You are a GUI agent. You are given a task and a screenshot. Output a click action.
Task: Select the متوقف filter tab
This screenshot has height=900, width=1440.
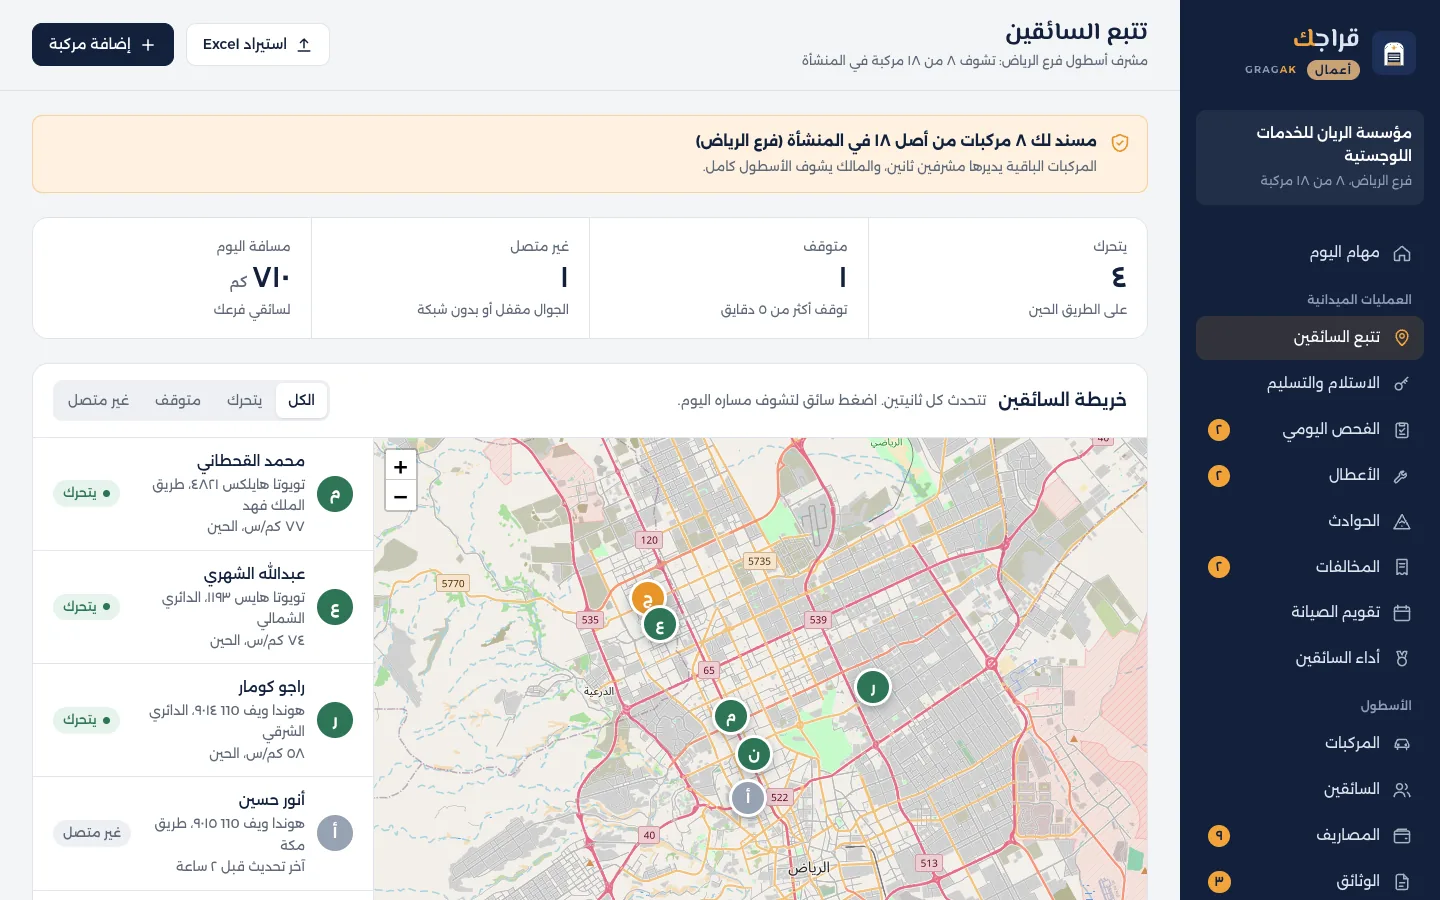(178, 400)
